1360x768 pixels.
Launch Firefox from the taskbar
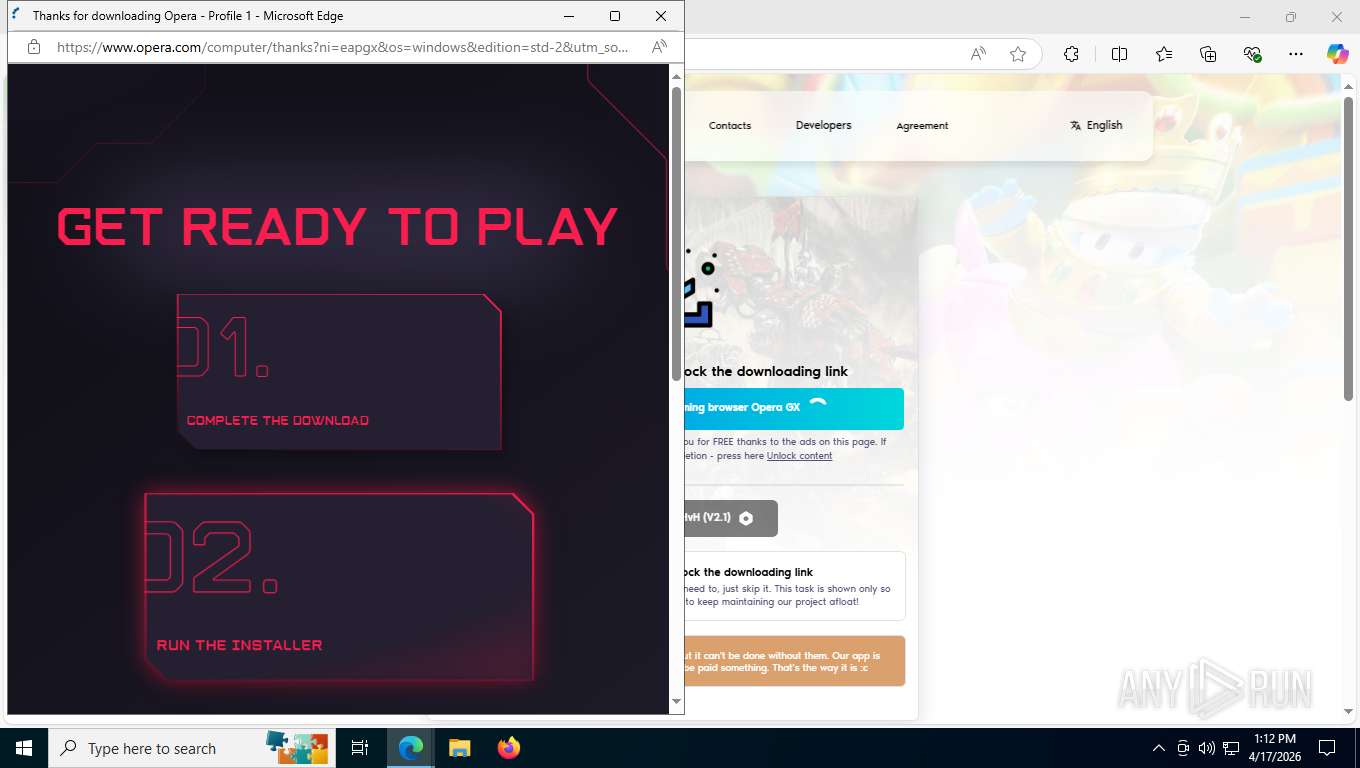pos(509,748)
